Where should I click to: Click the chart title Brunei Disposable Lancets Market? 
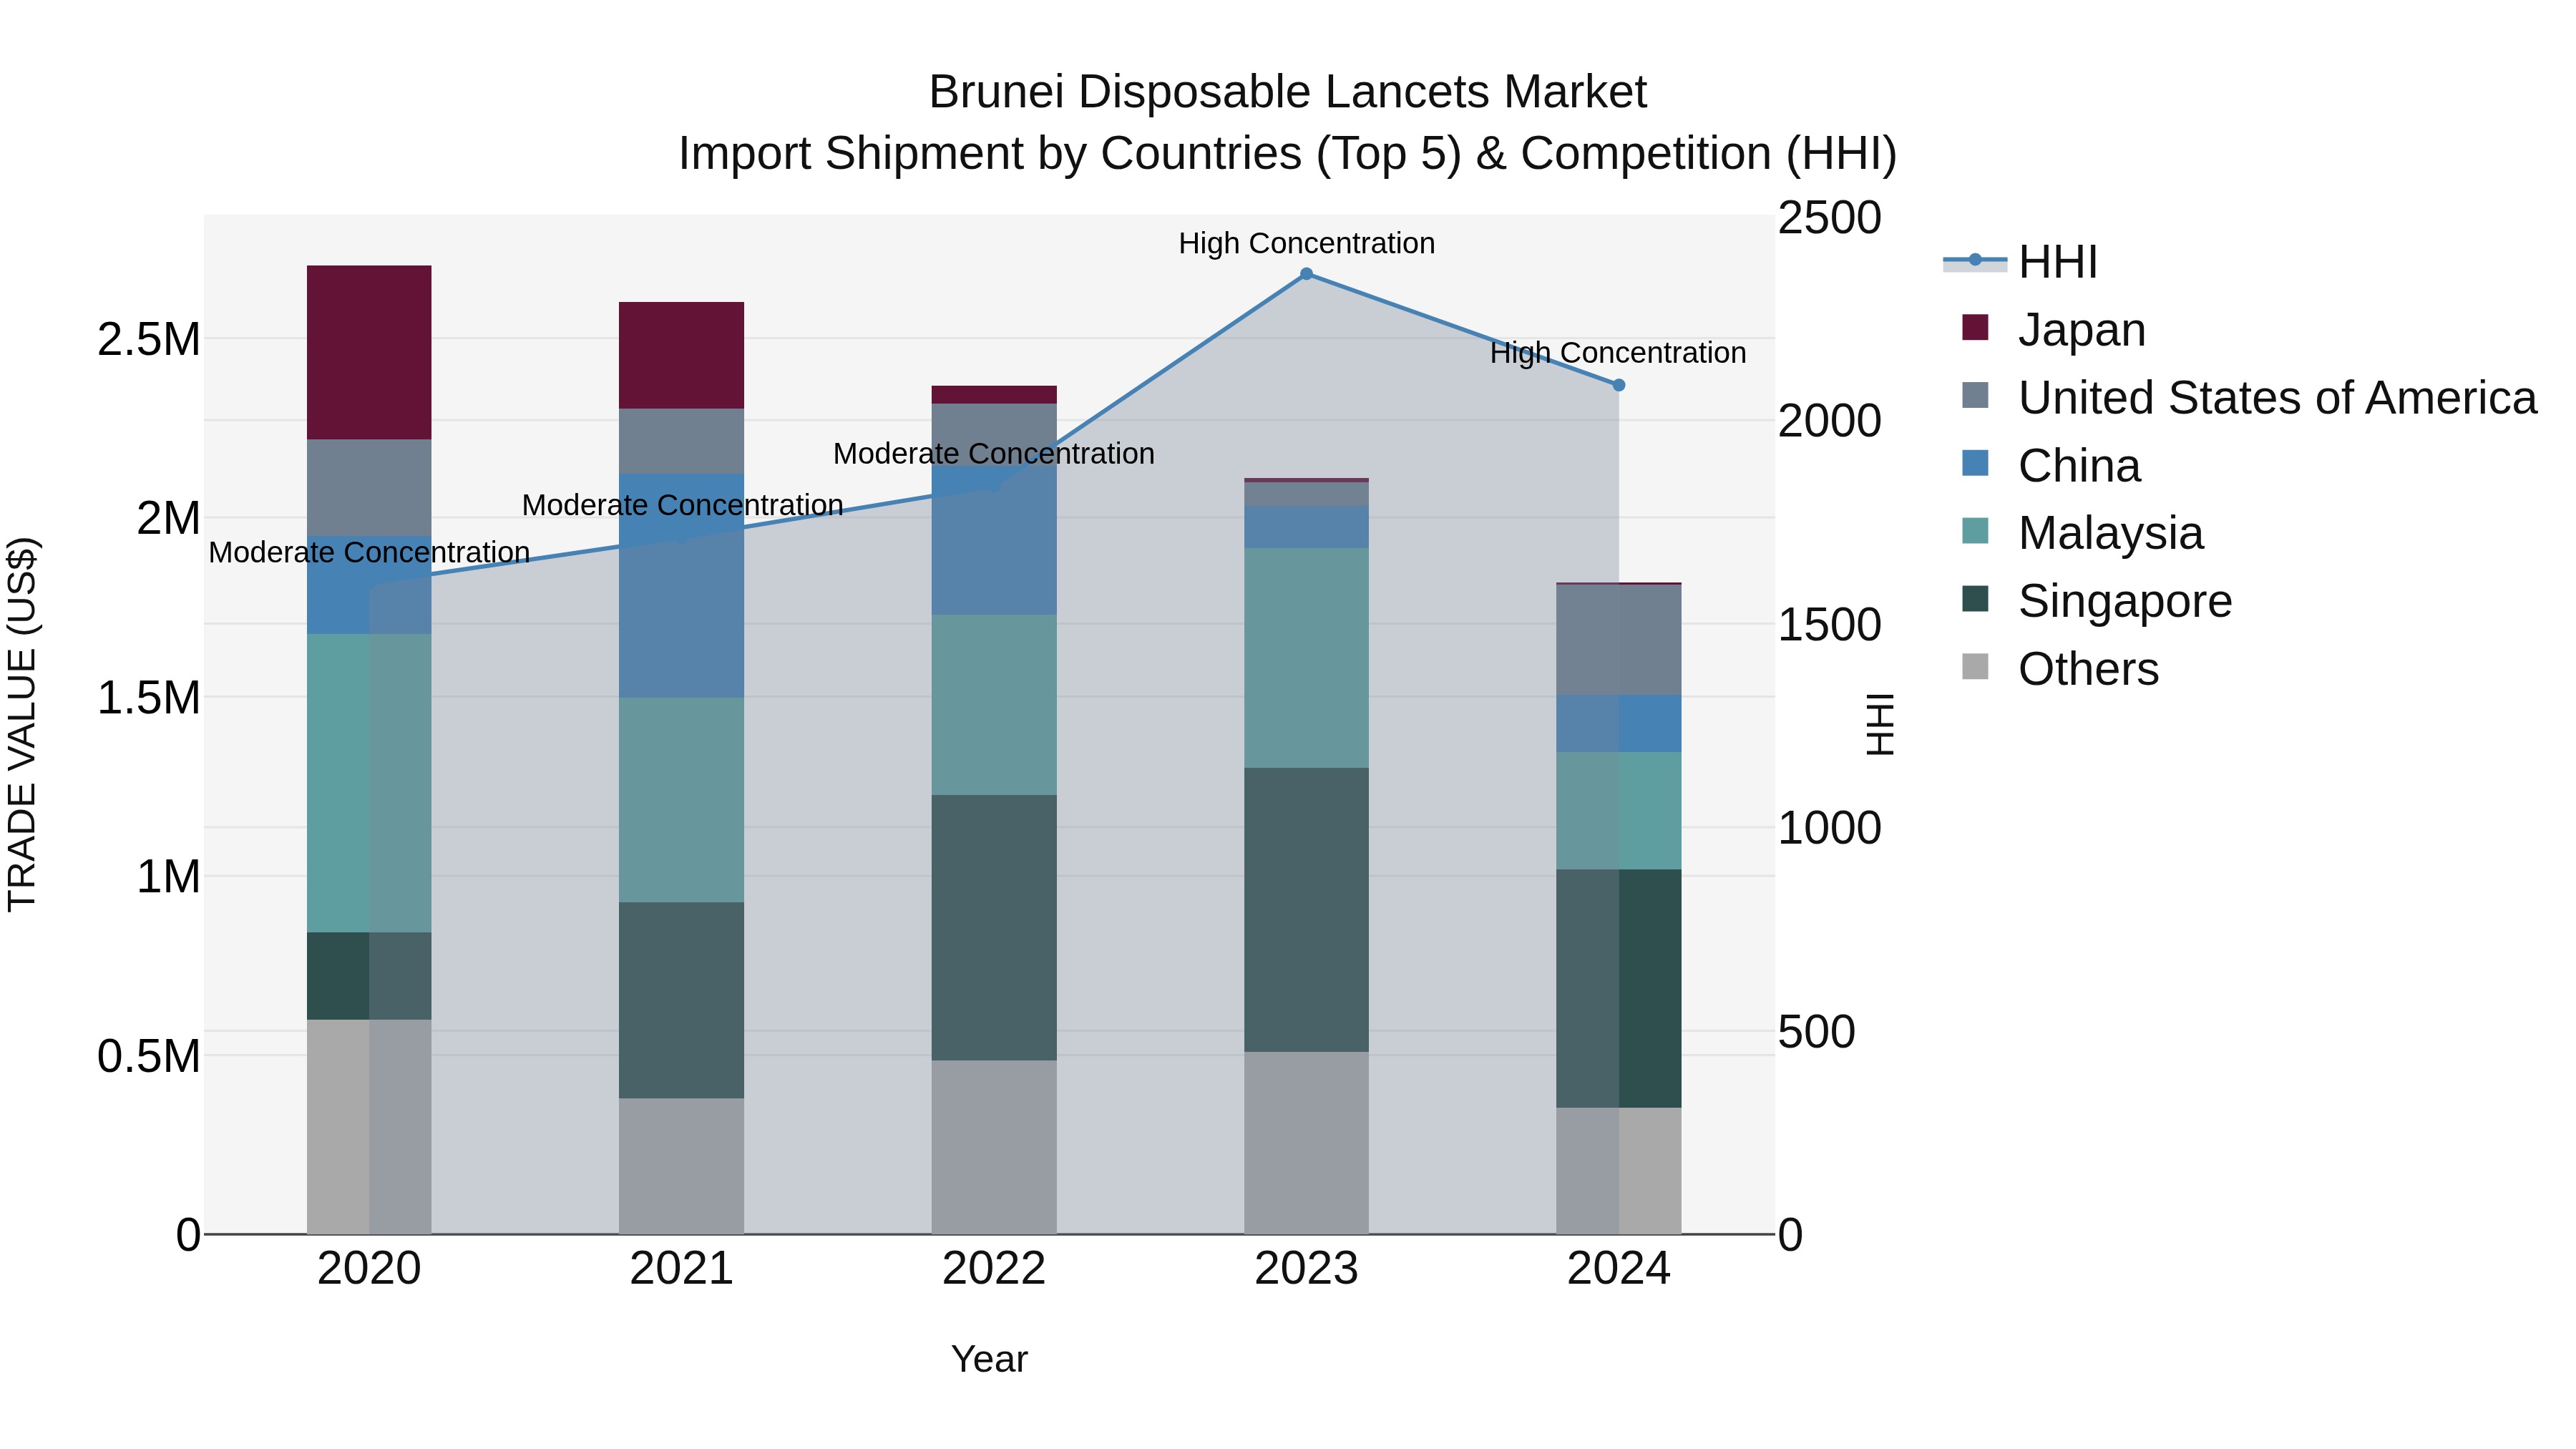(1288, 92)
